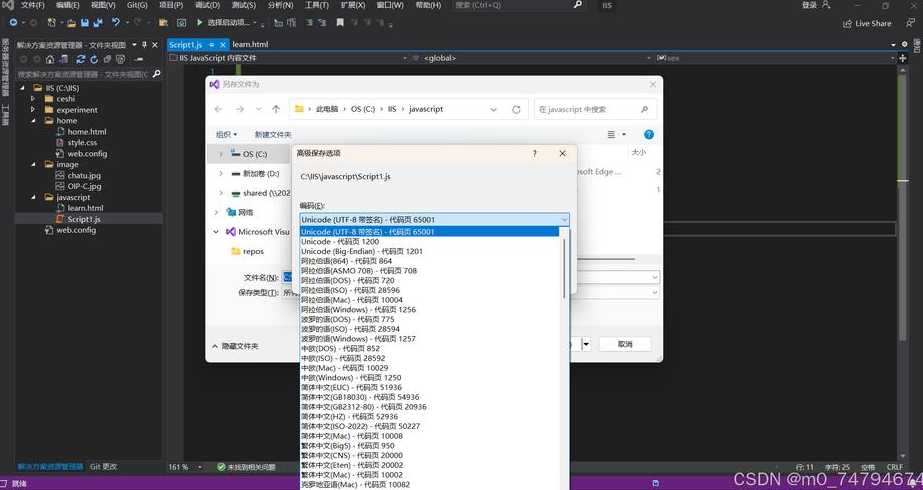Click the 登录 sign-in link
Image resolution: width=923 pixels, height=490 pixels.
[x=809, y=5]
